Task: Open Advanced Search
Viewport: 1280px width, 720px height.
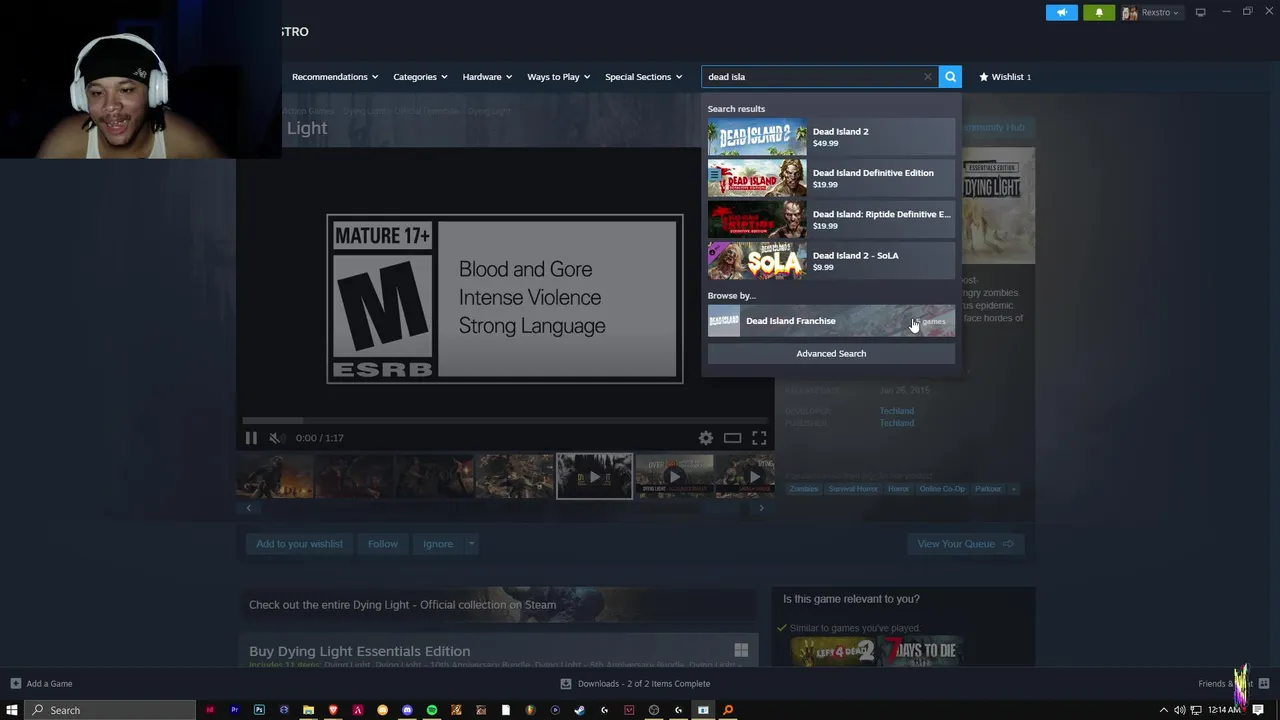Action: tap(831, 353)
